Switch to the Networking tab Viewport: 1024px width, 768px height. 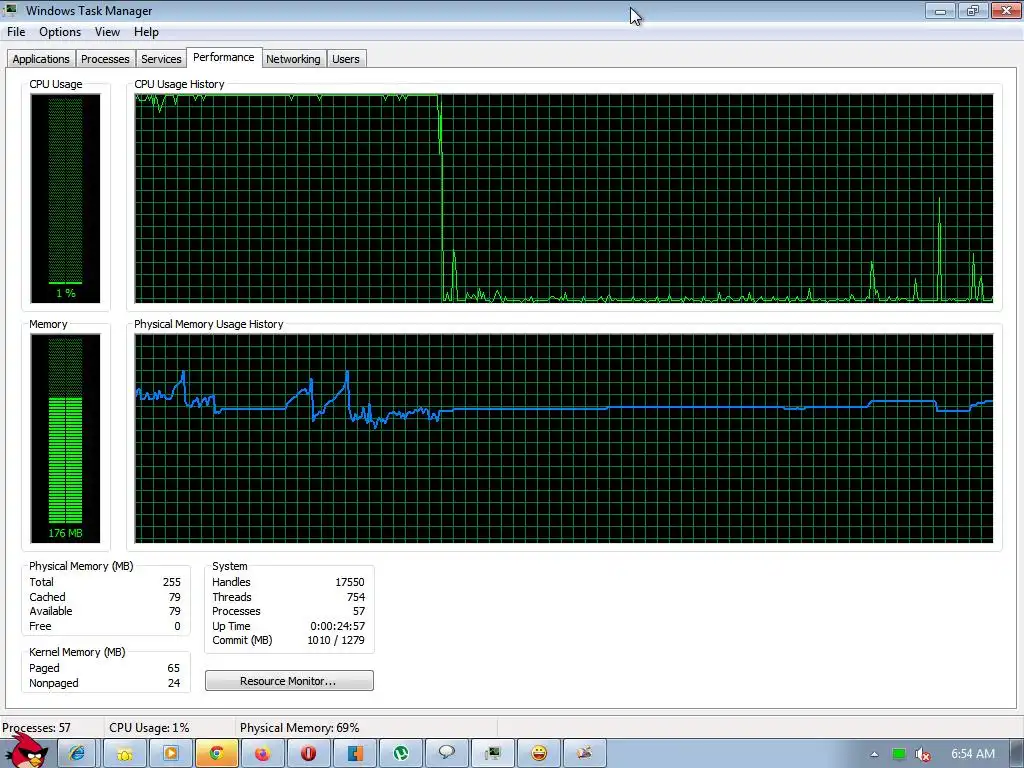(293, 59)
